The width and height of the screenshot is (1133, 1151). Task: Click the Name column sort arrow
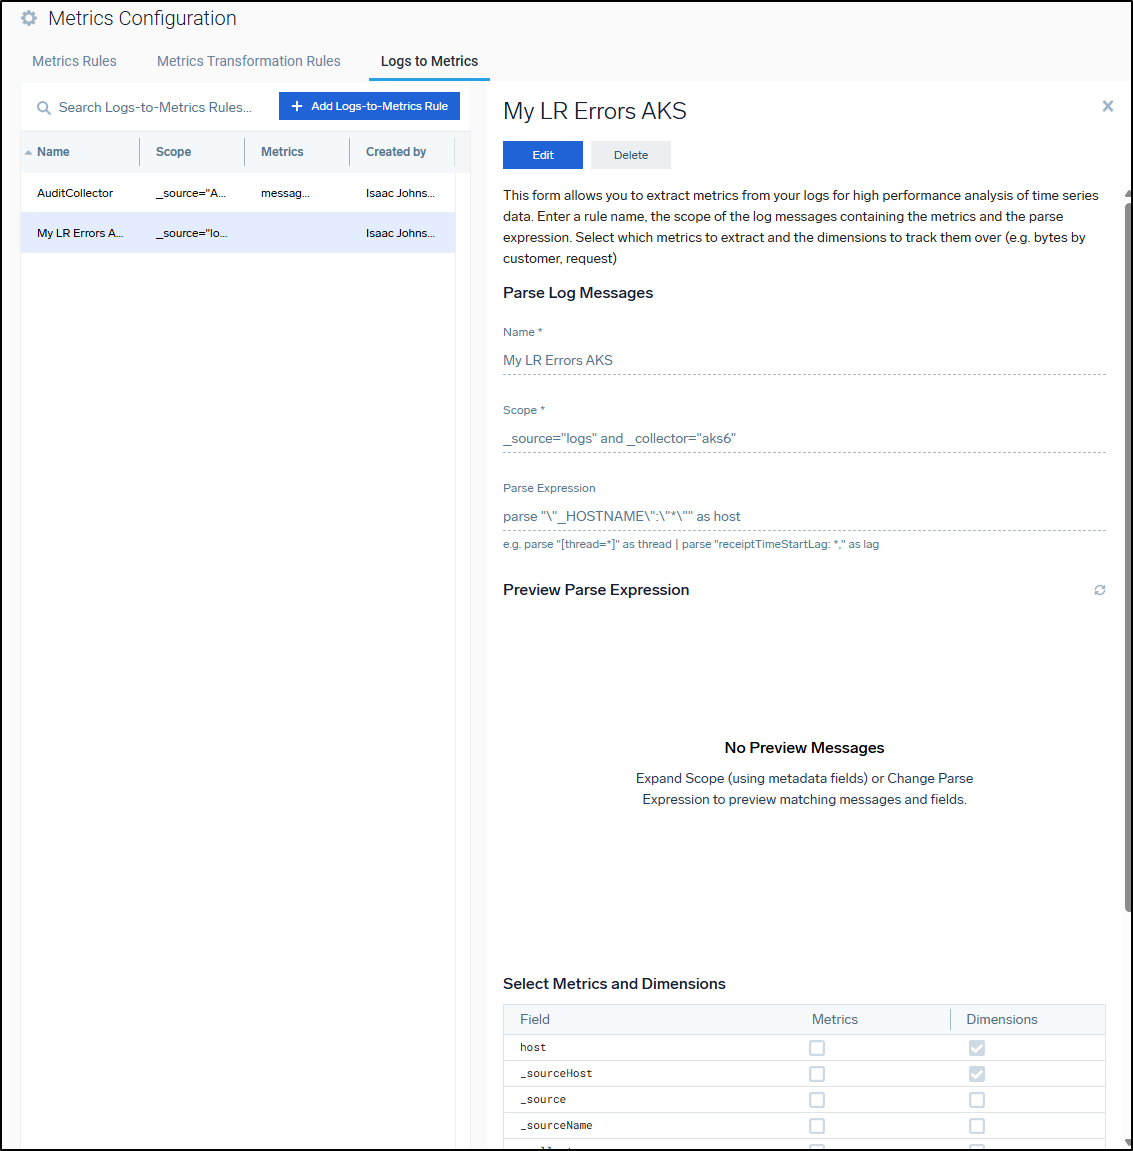click(x=28, y=152)
